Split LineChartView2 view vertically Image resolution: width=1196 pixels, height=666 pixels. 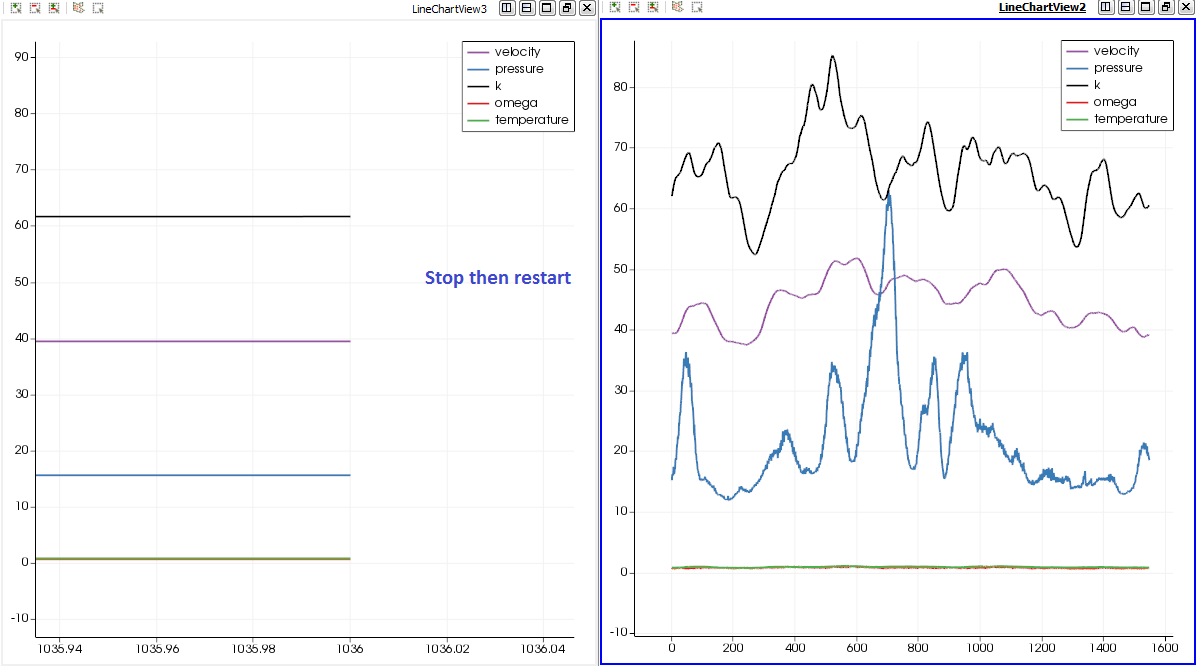(1126, 7)
